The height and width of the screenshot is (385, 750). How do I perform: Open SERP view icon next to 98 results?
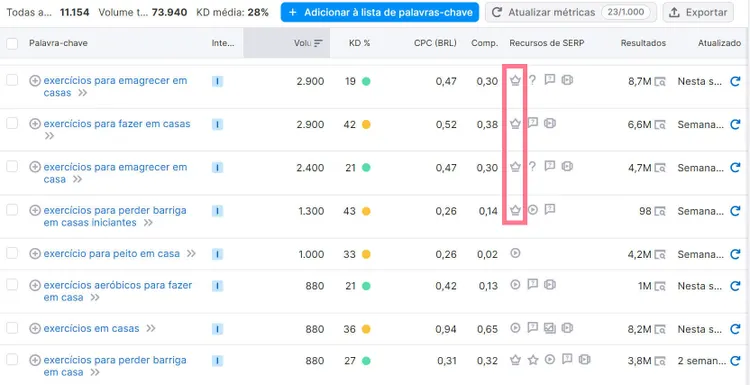click(660, 211)
